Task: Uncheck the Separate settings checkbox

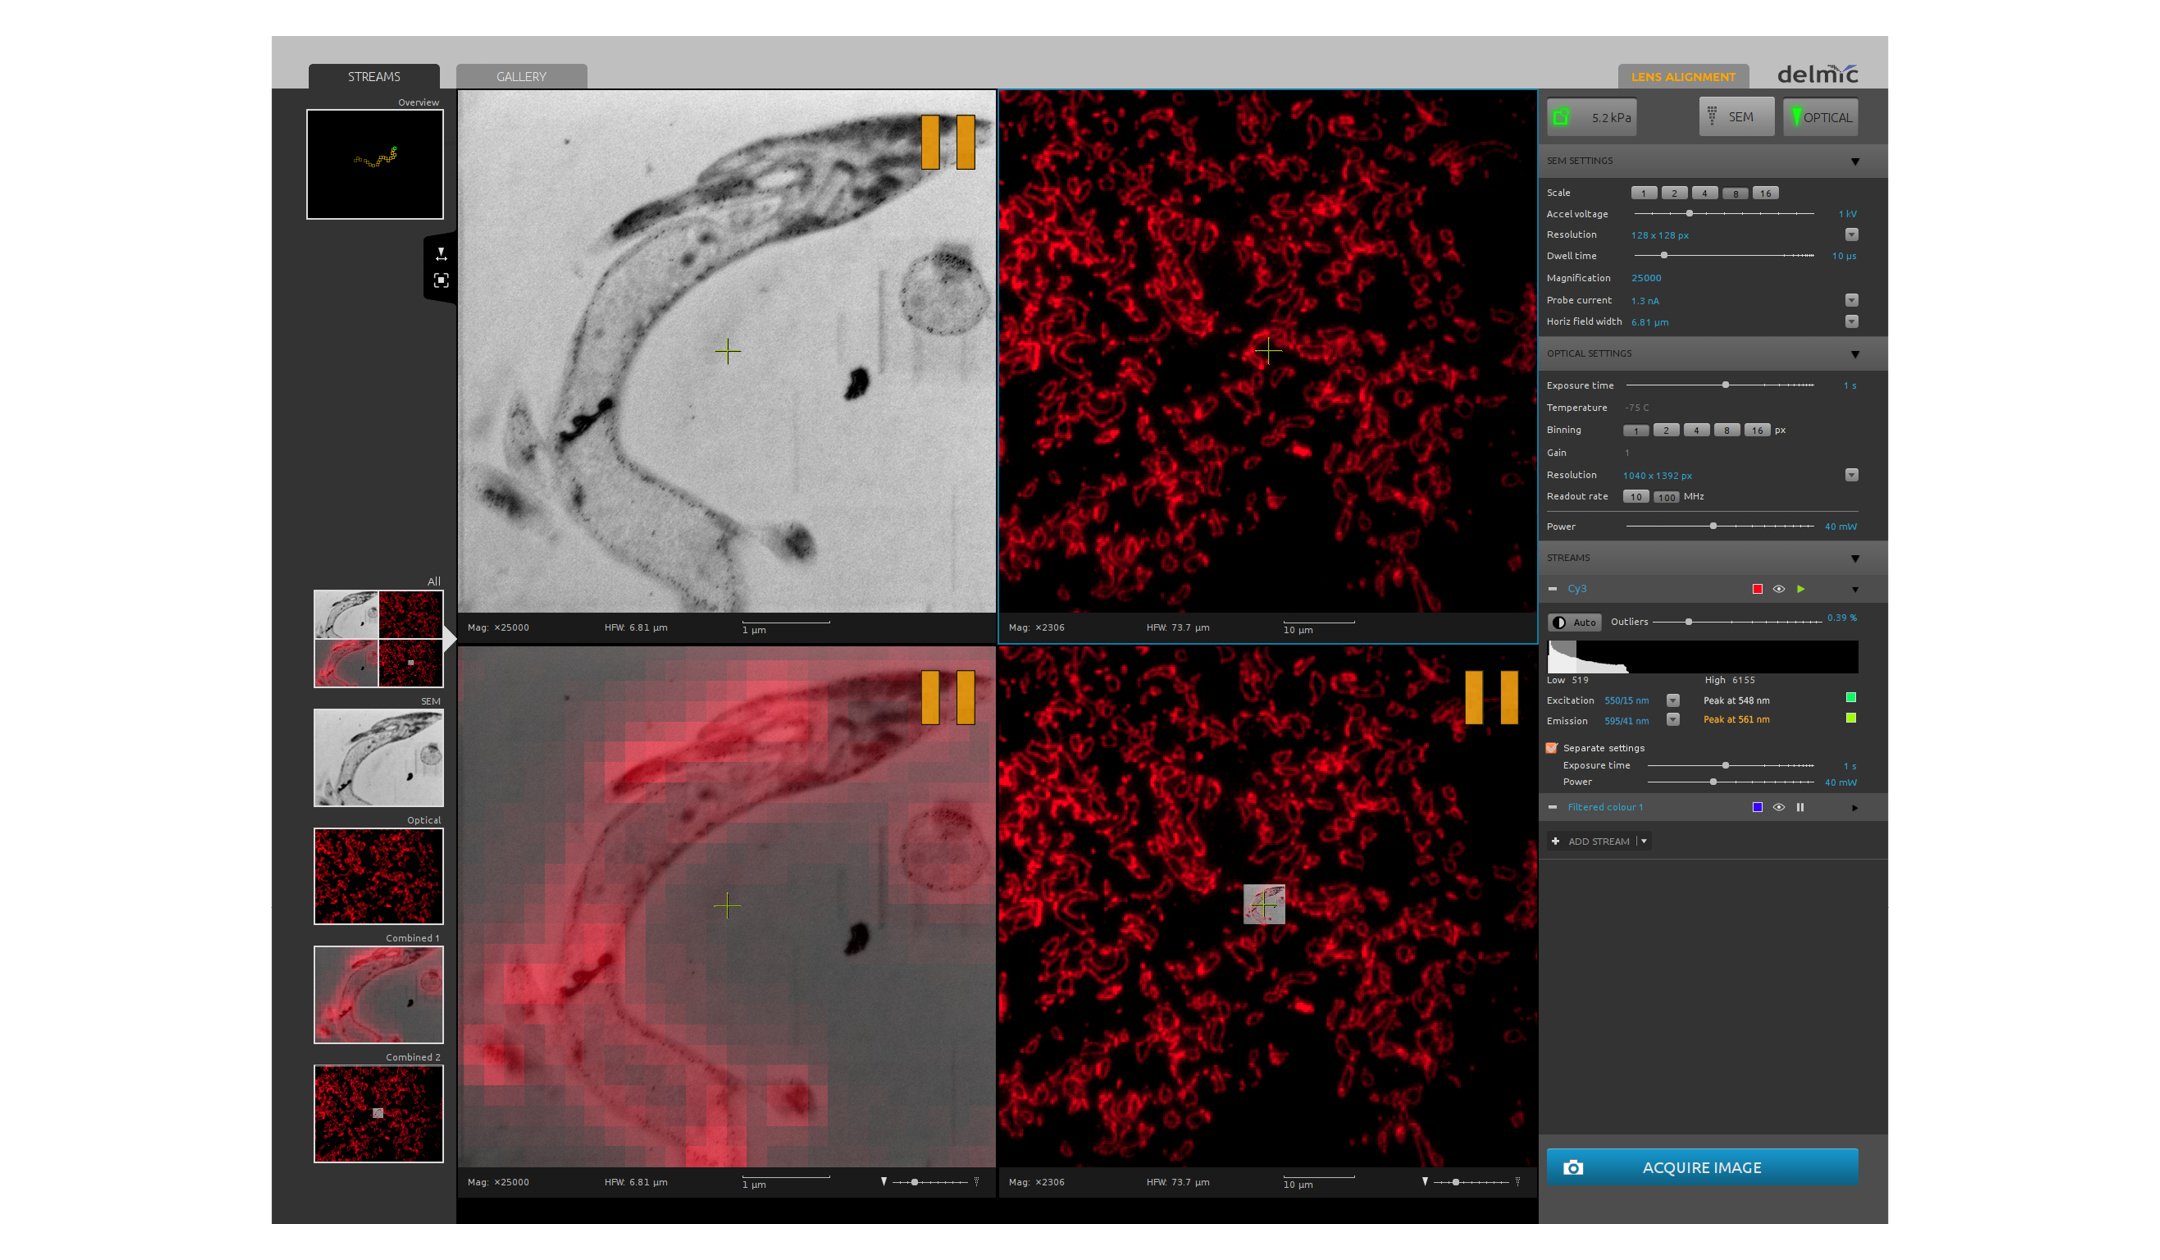Action: [x=1552, y=748]
